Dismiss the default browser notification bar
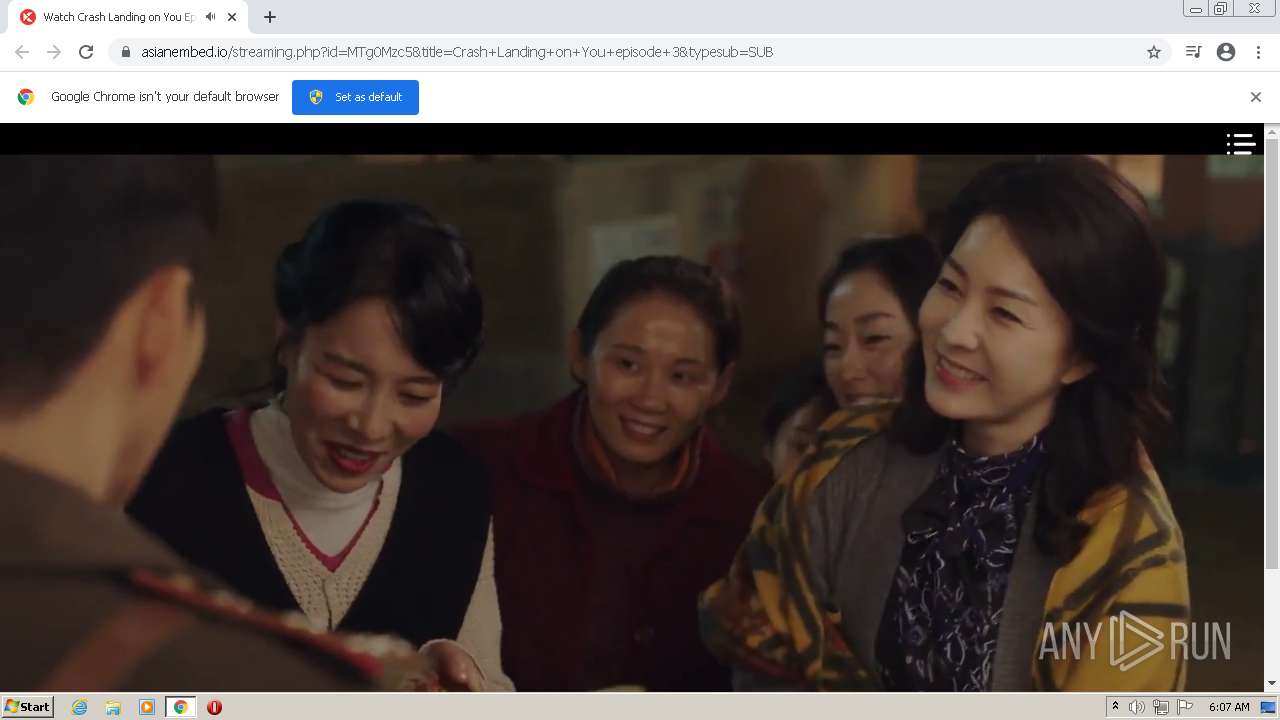Viewport: 1280px width, 720px height. (1256, 97)
